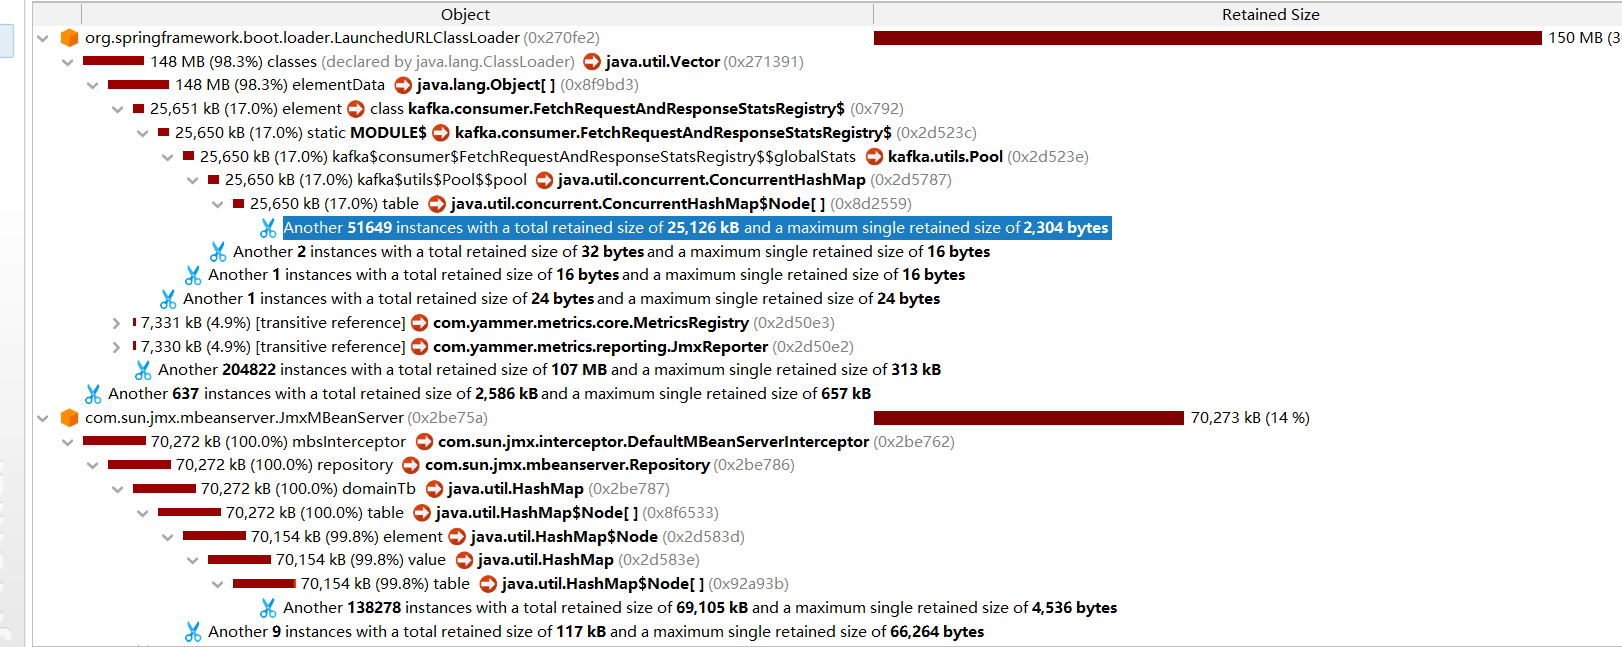The width and height of the screenshot is (1622, 647).
Task: Collapse the repository node
Action: click(x=92, y=465)
